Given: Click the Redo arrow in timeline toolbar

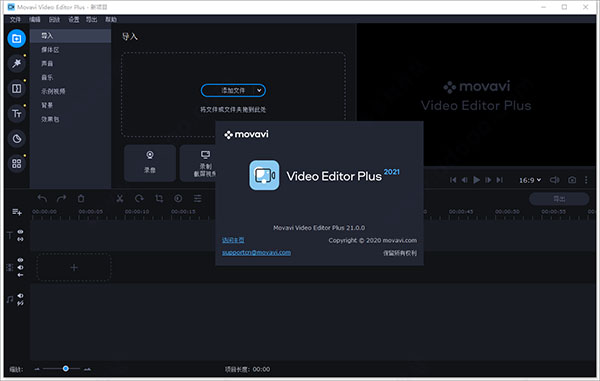Looking at the screenshot, I should (x=61, y=199).
